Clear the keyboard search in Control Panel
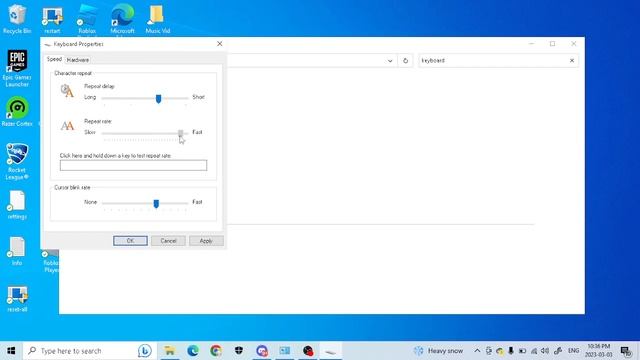 (x=572, y=60)
